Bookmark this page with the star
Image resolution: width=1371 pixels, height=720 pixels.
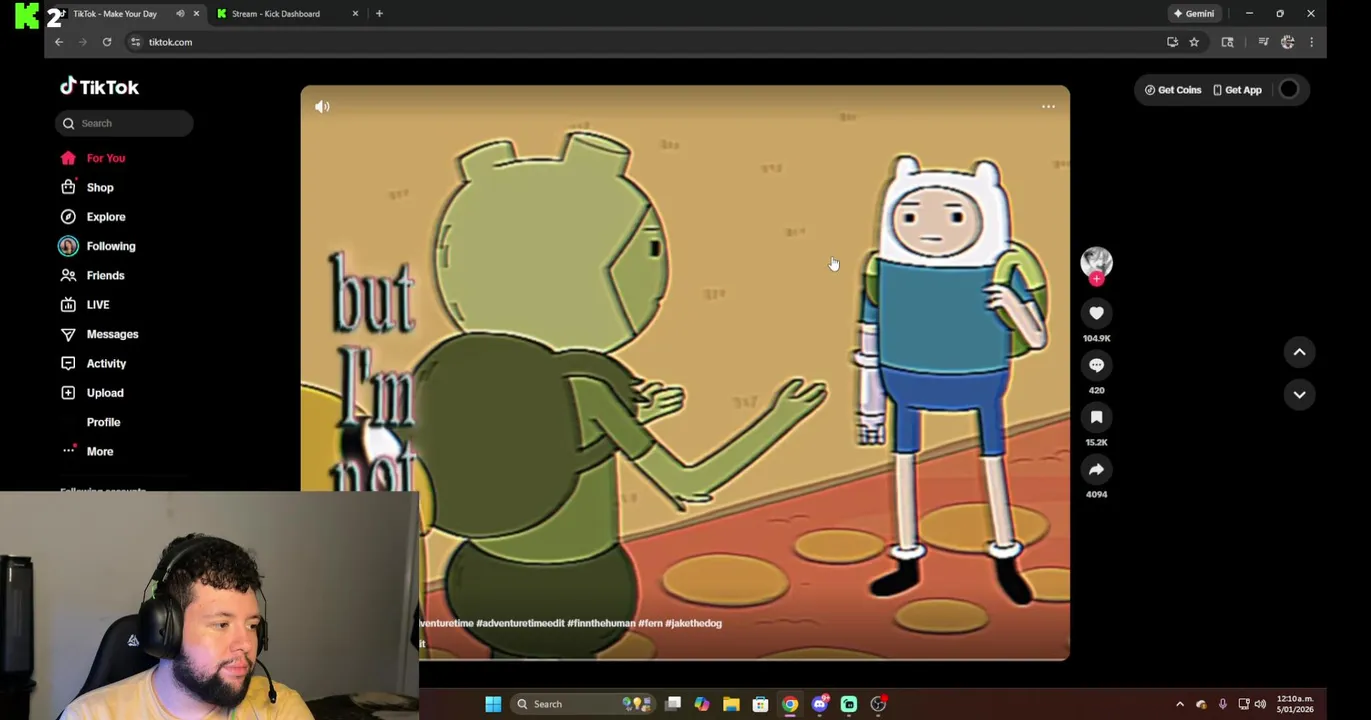pyautogui.click(x=1194, y=42)
